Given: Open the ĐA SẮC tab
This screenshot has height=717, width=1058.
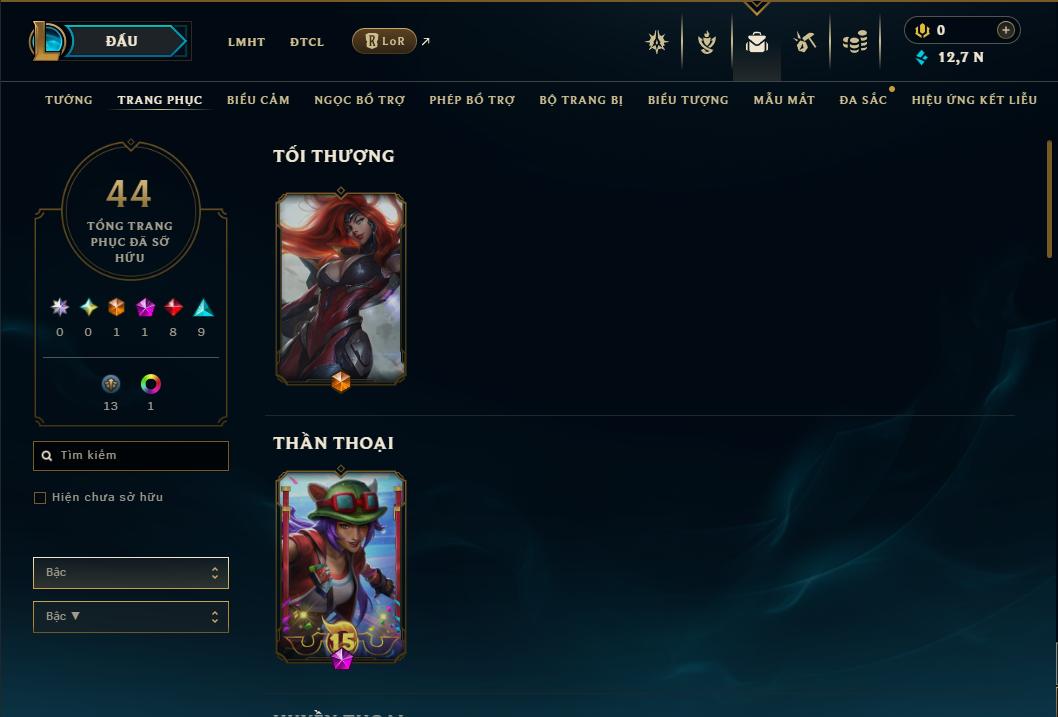Looking at the screenshot, I should click(863, 100).
